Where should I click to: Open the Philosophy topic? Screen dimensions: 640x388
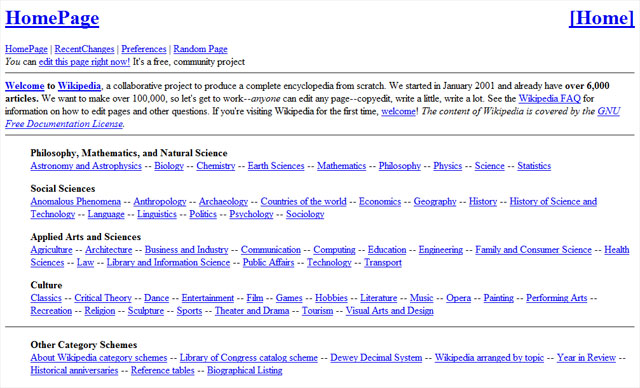tap(400, 166)
